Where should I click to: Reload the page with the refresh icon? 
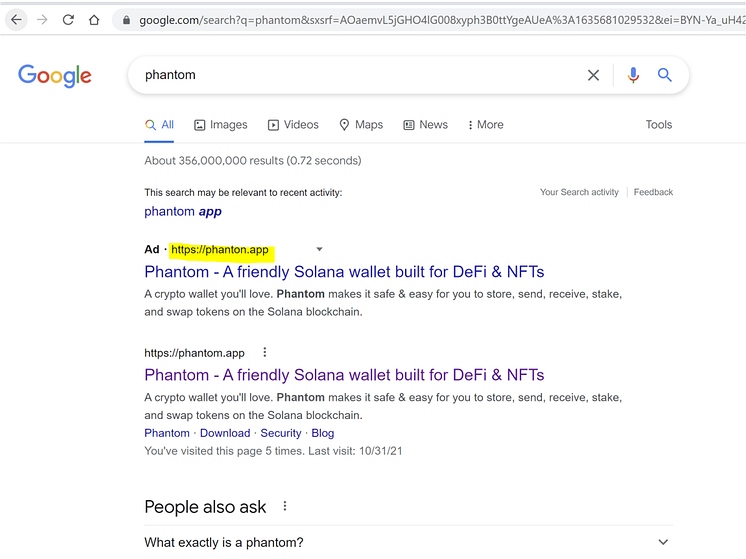(x=68, y=20)
